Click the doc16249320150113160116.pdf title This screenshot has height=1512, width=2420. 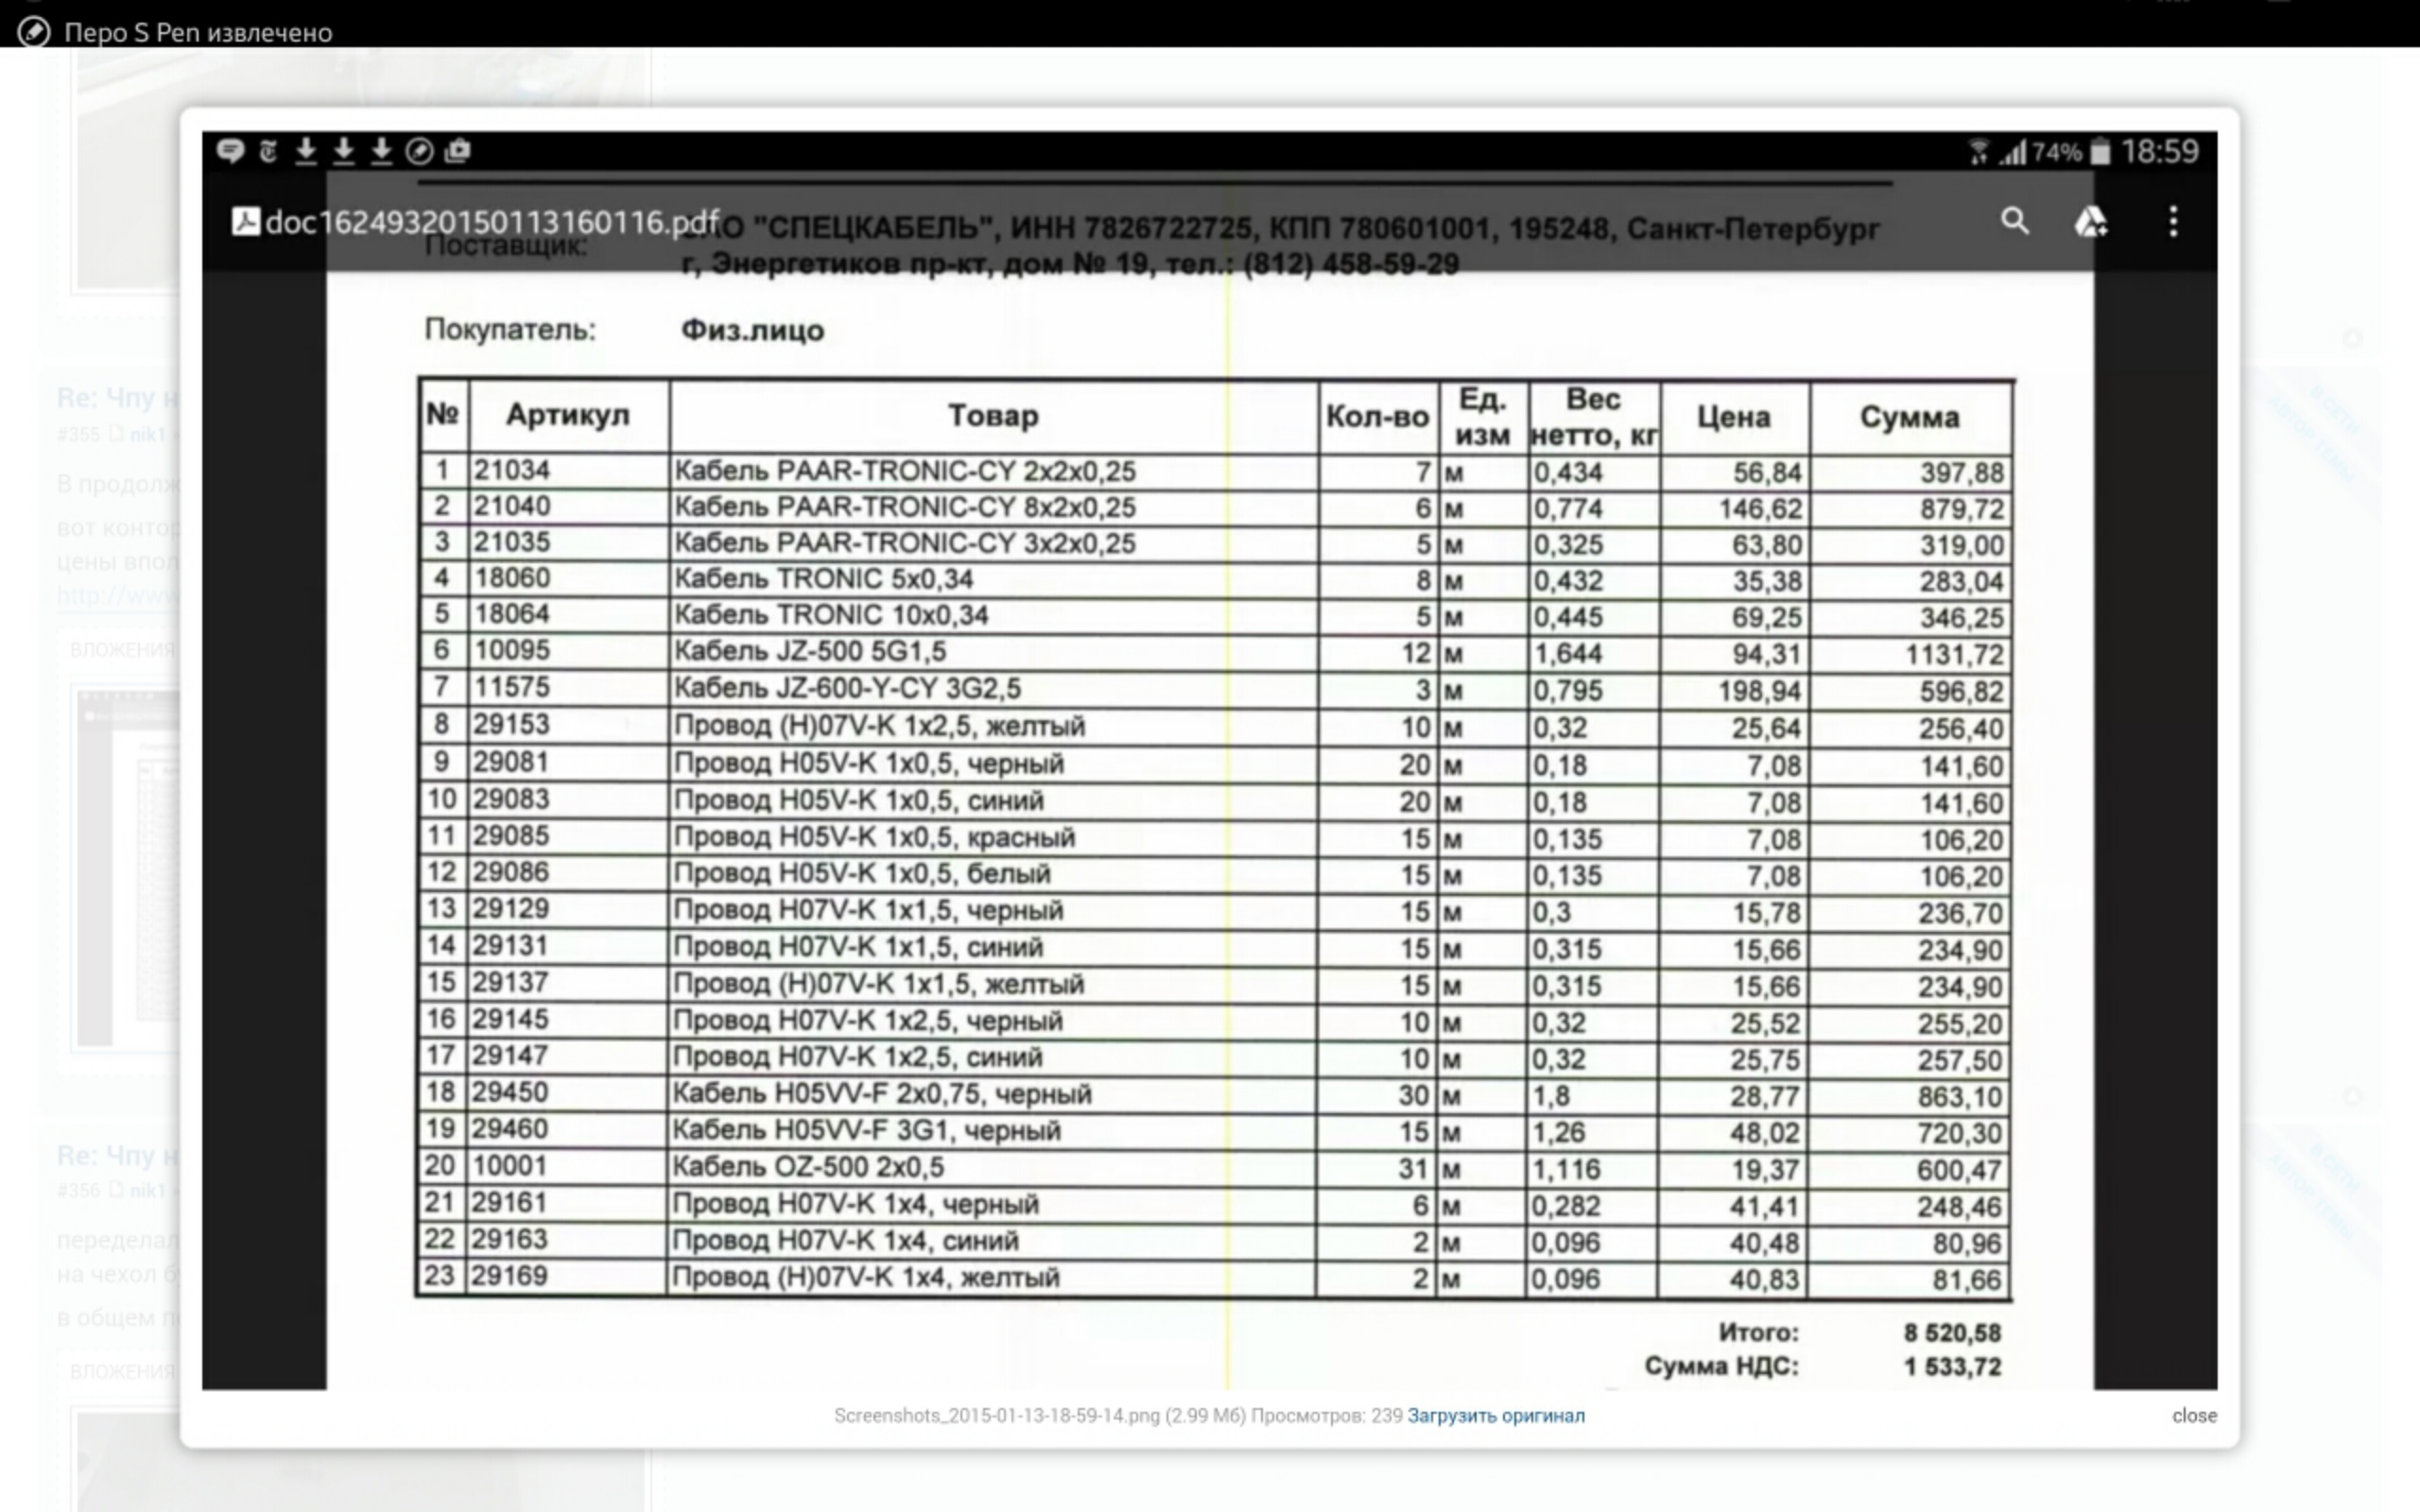click(x=492, y=222)
